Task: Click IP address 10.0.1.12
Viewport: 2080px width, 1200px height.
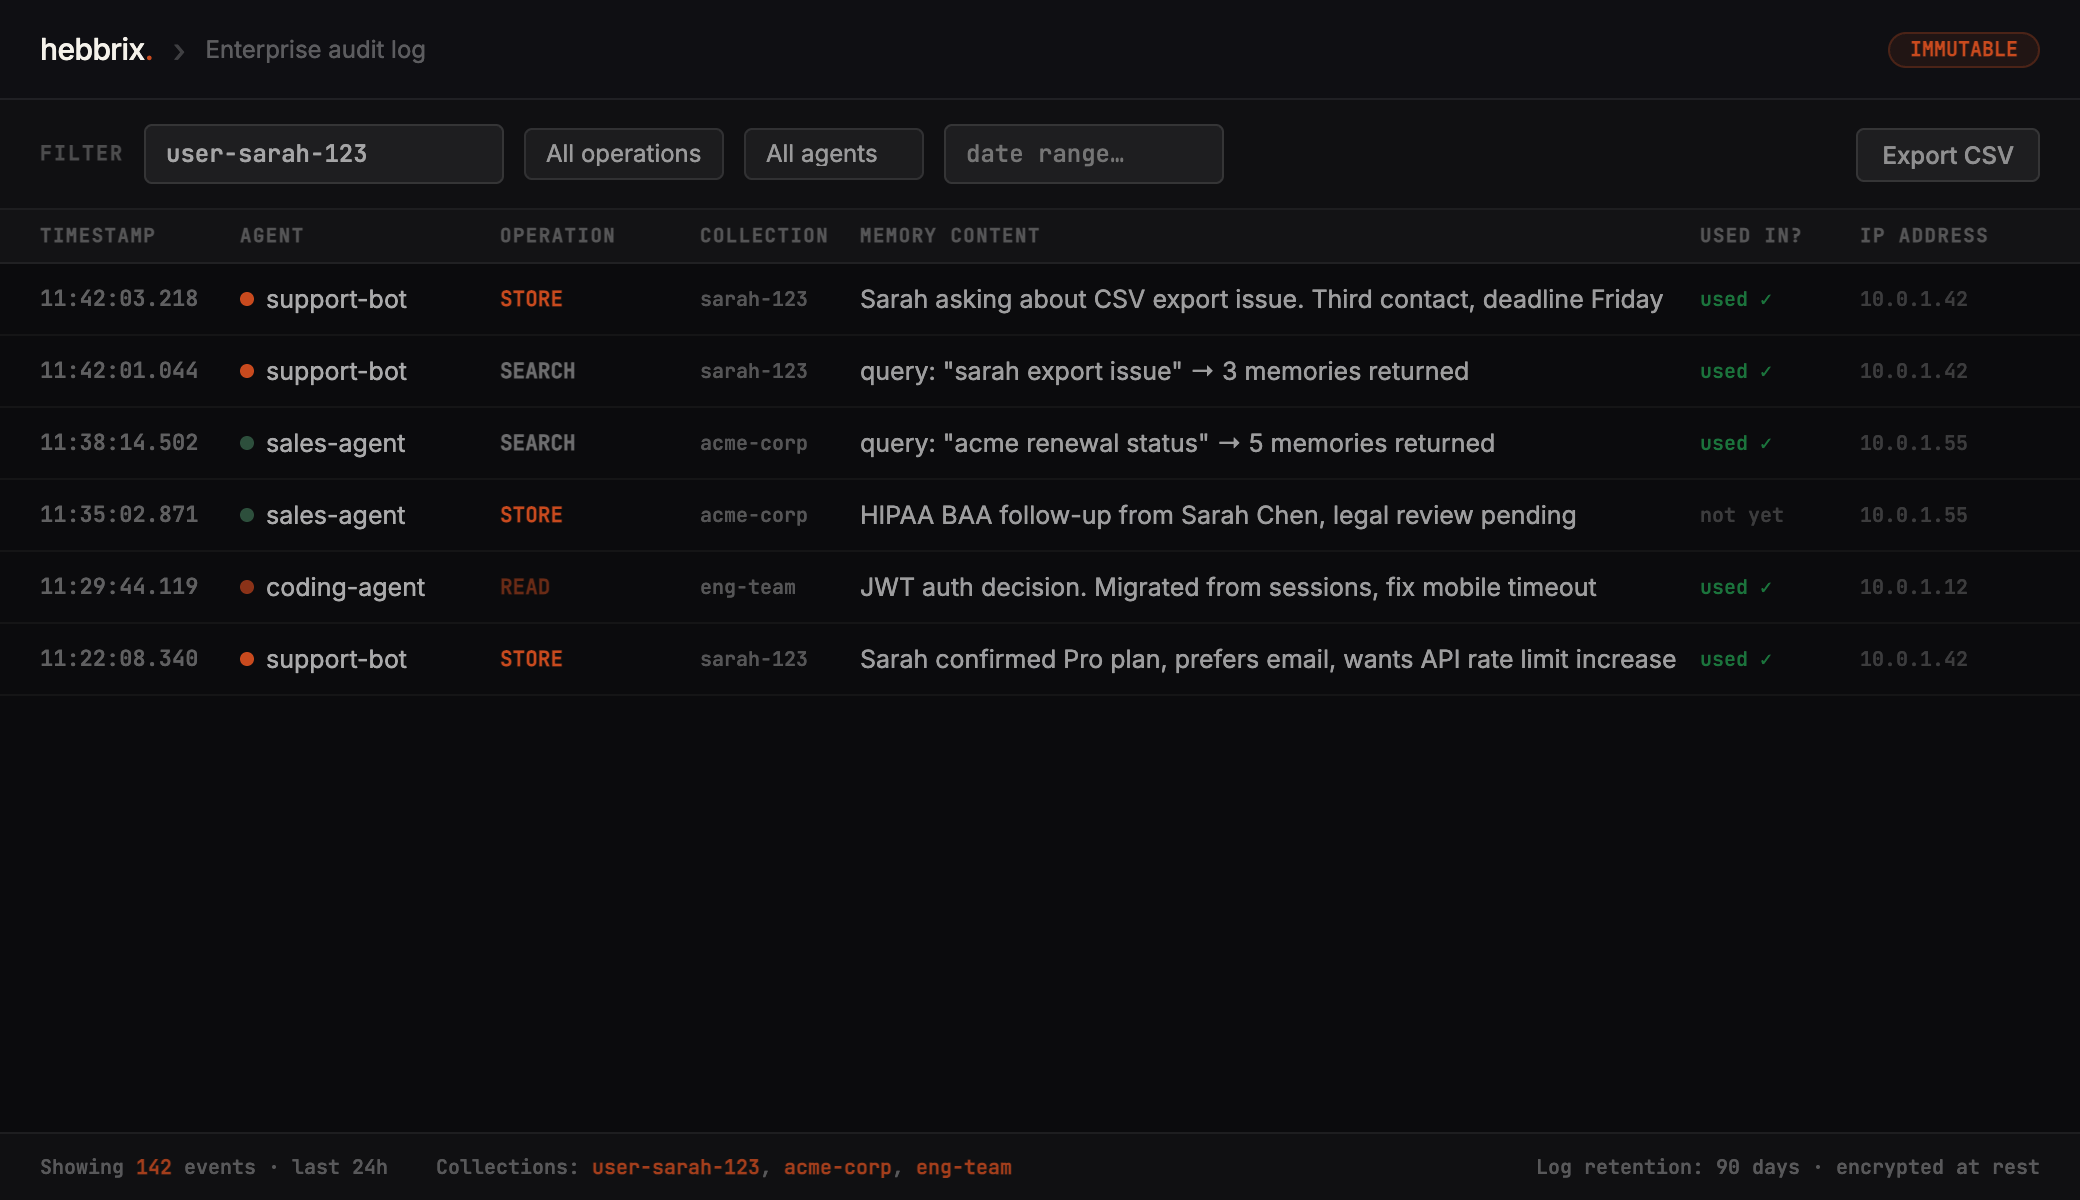Action: [1913, 587]
